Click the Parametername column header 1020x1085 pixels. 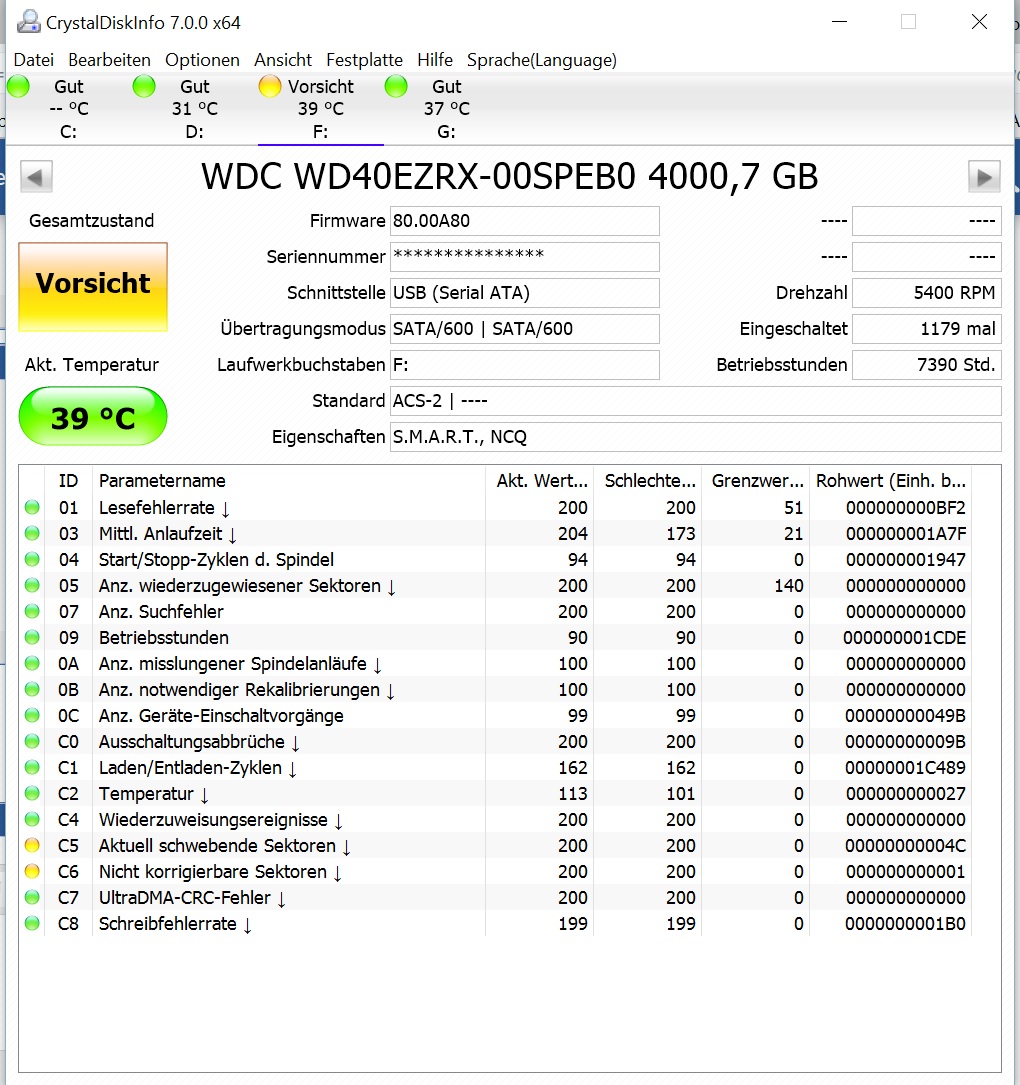pyautogui.click(x=289, y=481)
